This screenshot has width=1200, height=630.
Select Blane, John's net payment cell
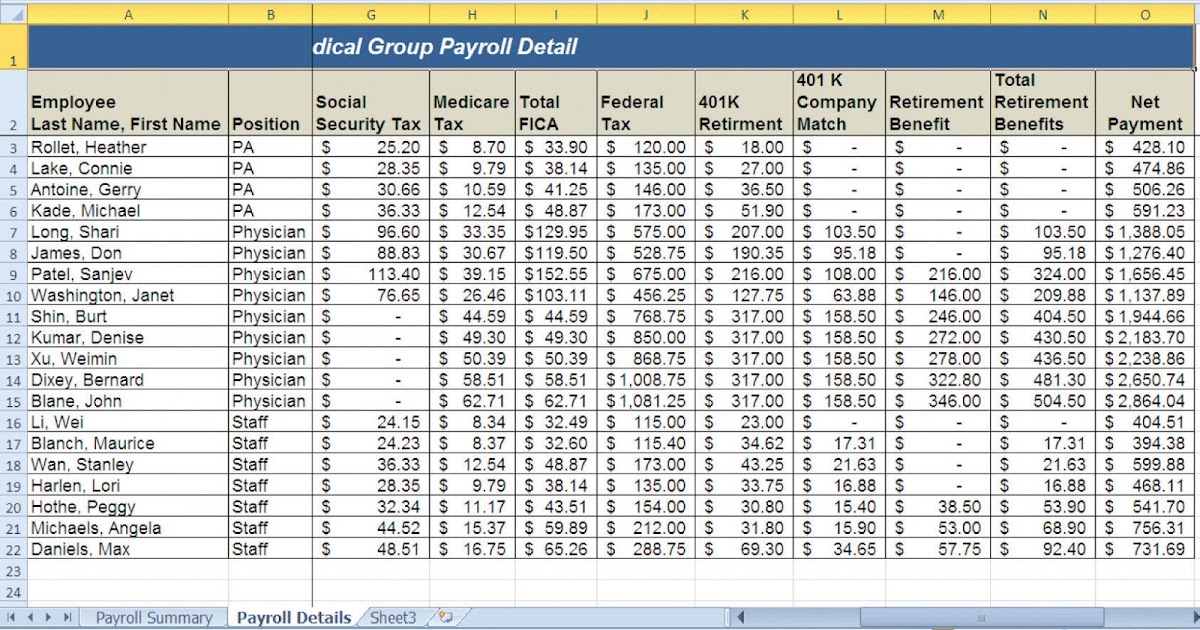coord(1143,401)
